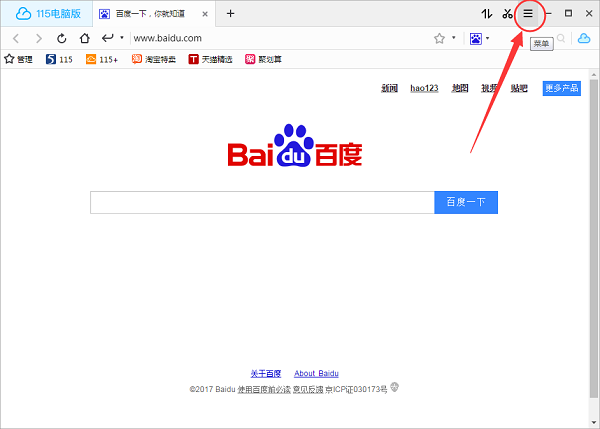Switch to the 115电脑版 tab
This screenshot has width=600, height=429.
point(47,14)
